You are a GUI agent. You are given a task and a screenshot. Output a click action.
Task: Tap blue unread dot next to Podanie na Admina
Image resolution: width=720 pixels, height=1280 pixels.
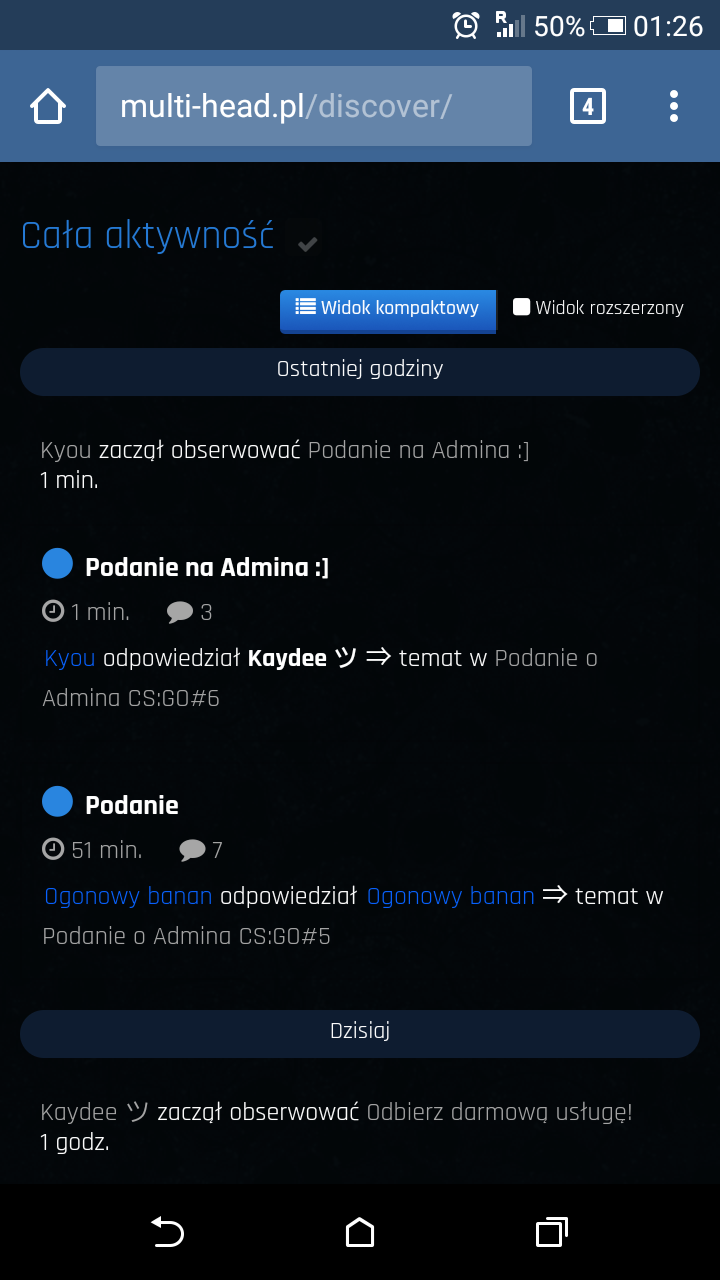tap(57, 564)
